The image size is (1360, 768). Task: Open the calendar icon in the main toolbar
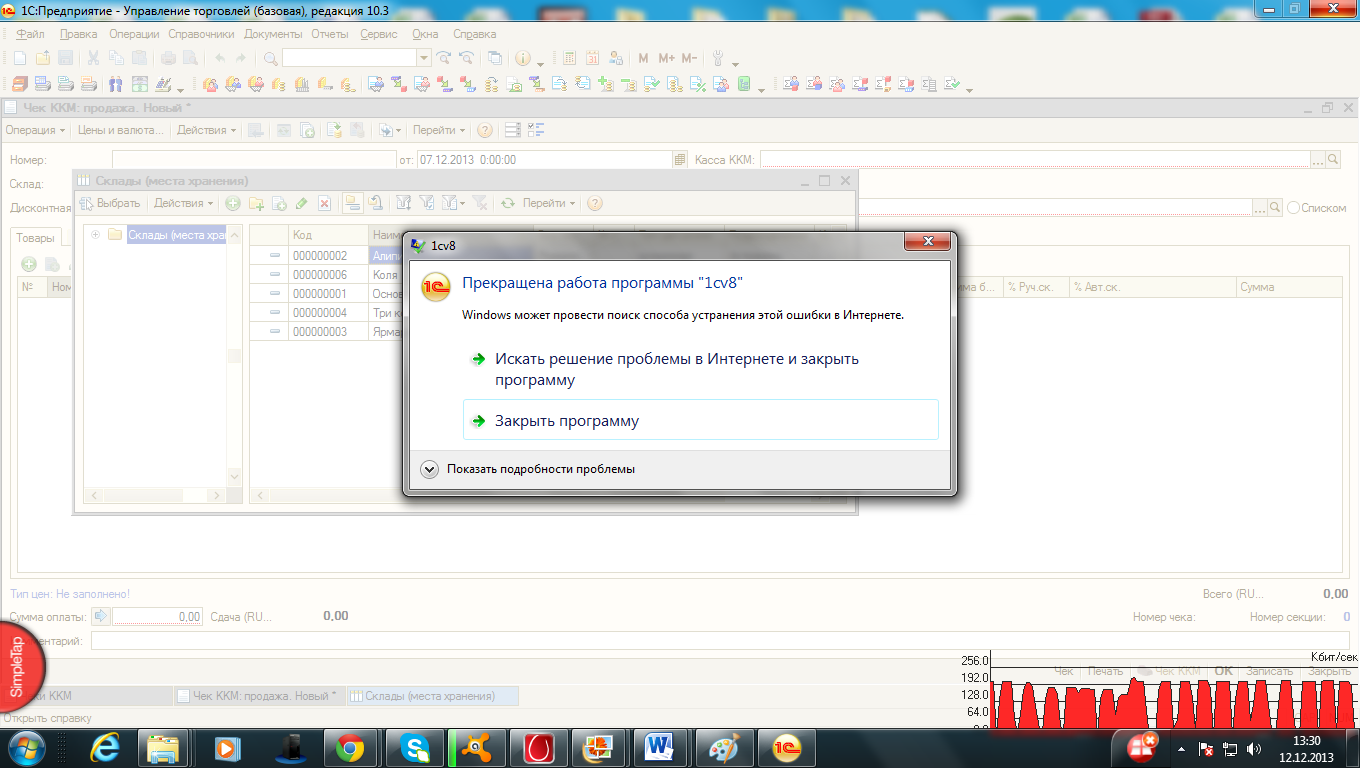click(x=592, y=58)
